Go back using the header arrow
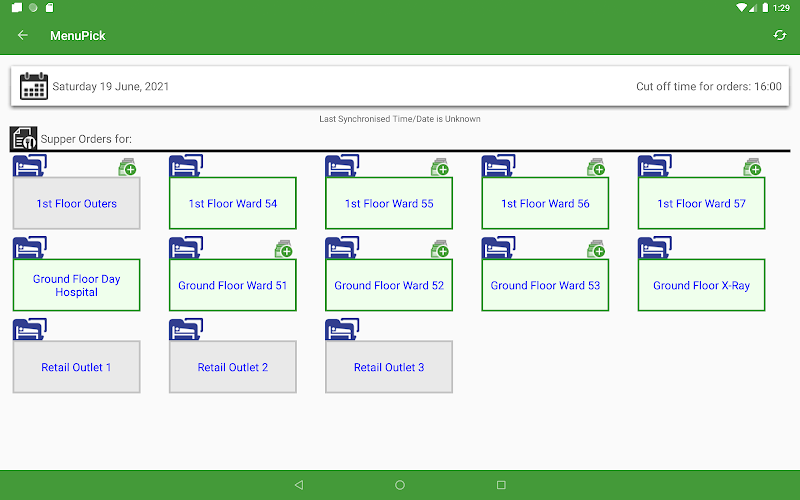800x500 pixels. (22, 35)
